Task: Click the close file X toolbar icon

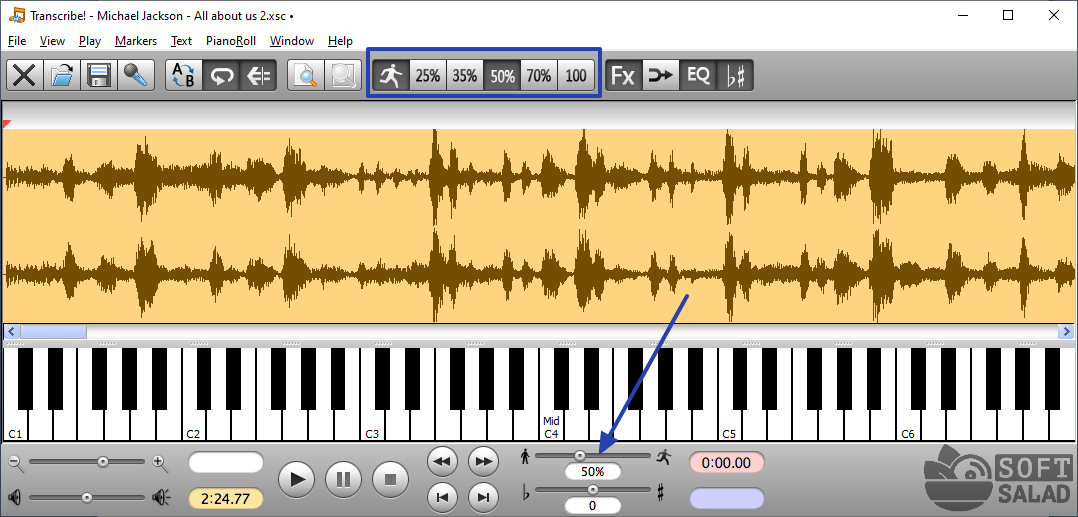Action: point(25,75)
